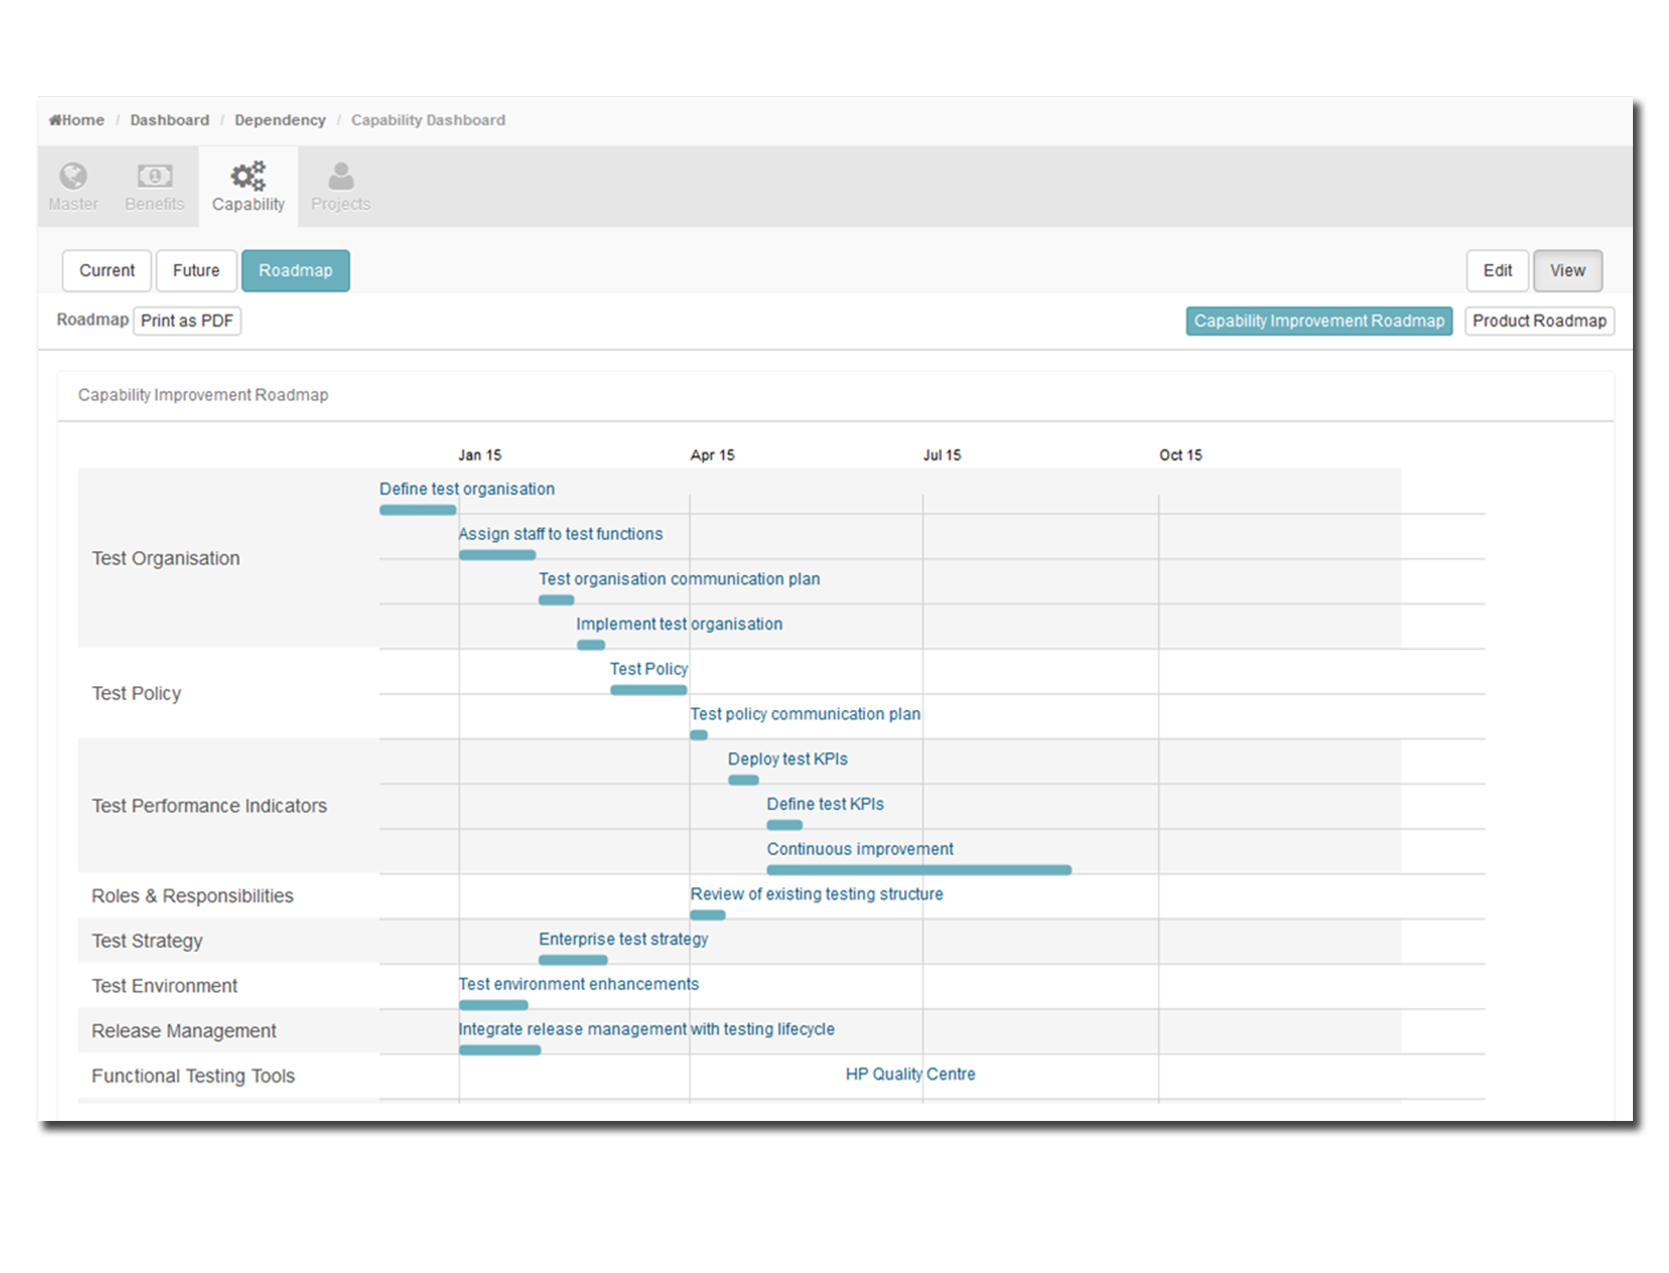Viewport: 1669px width, 1273px height.
Task: Open Review of existing testing structure task
Action: [816, 894]
